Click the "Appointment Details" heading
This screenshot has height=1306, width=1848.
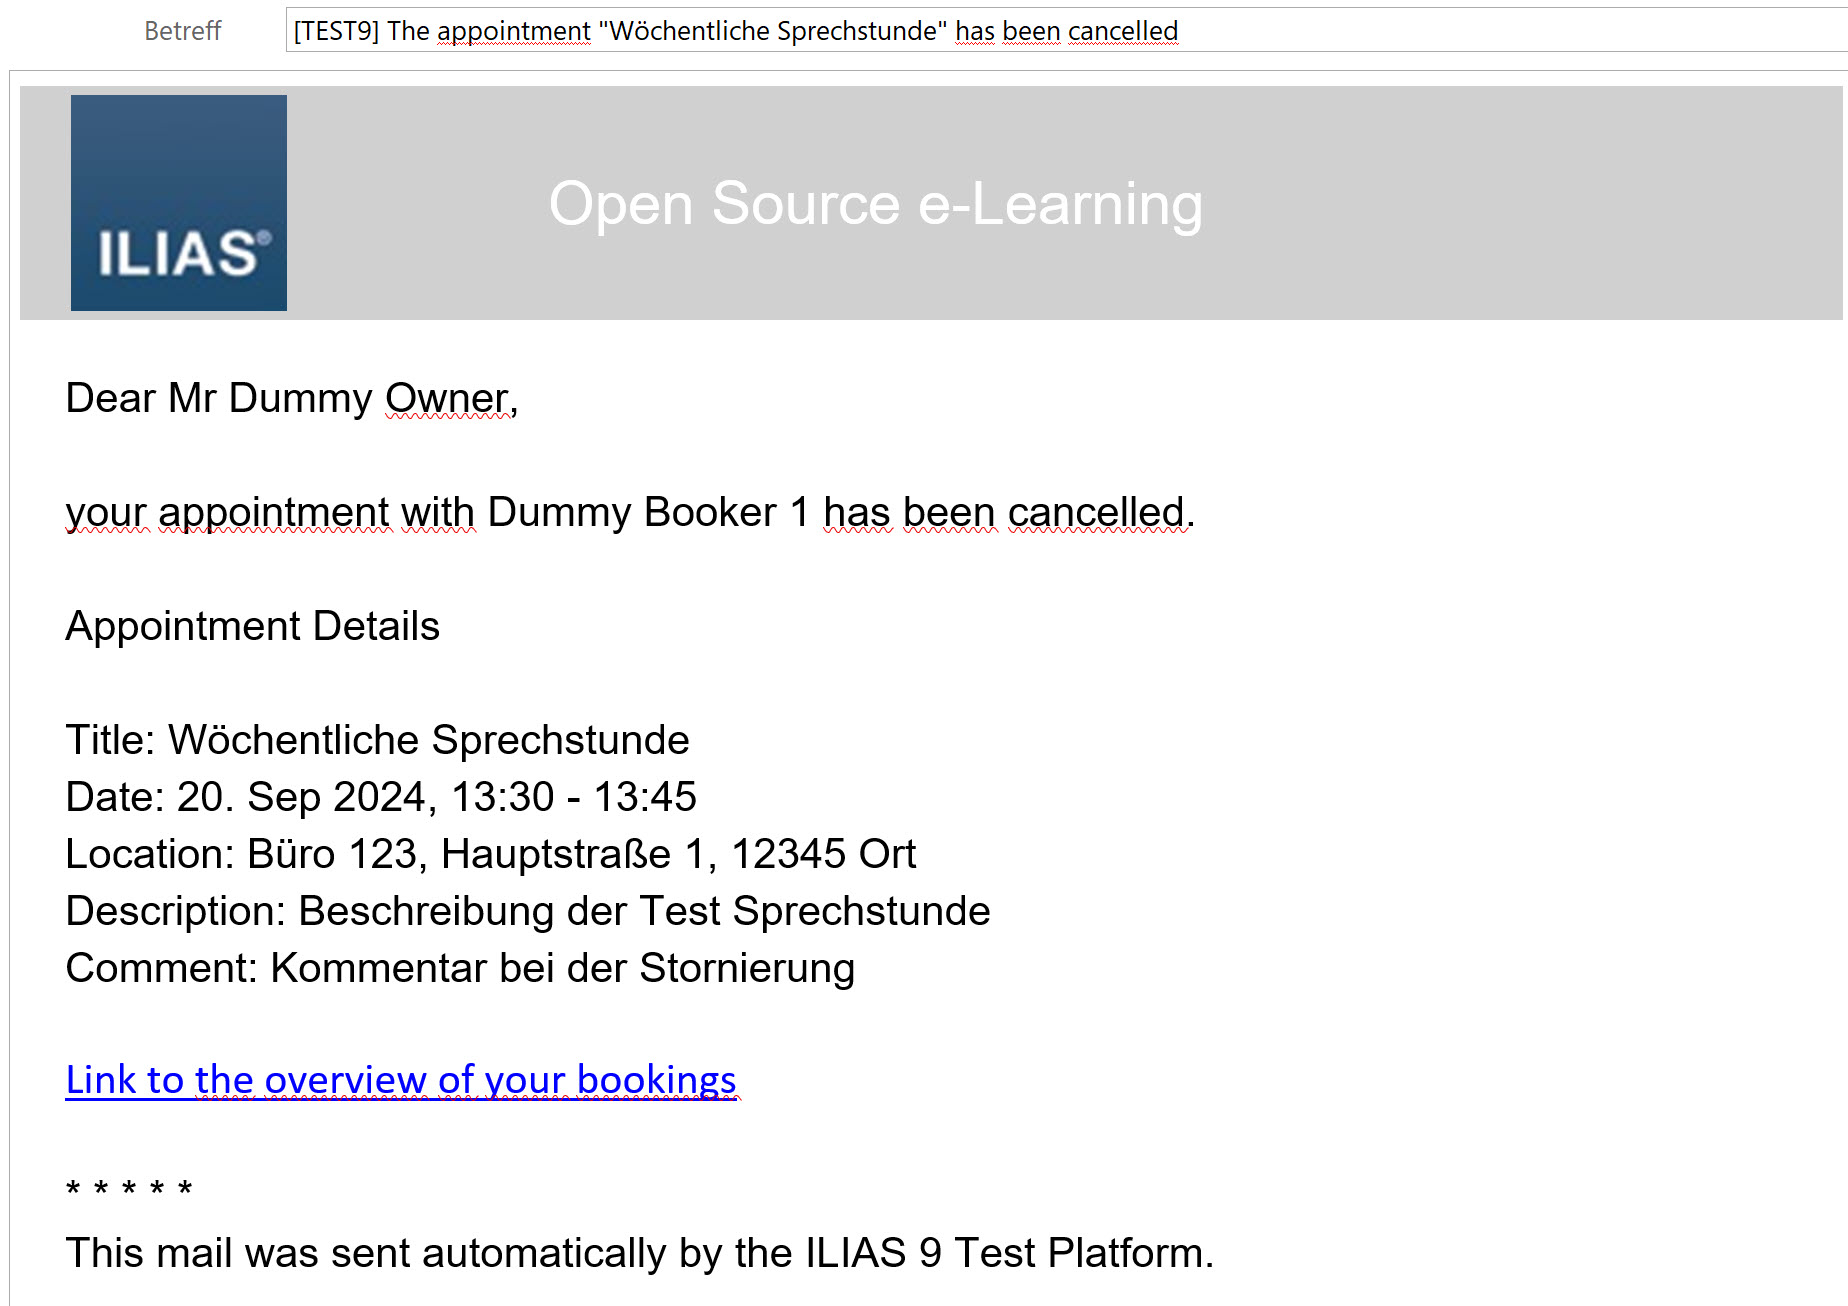[x=252, y=626]
